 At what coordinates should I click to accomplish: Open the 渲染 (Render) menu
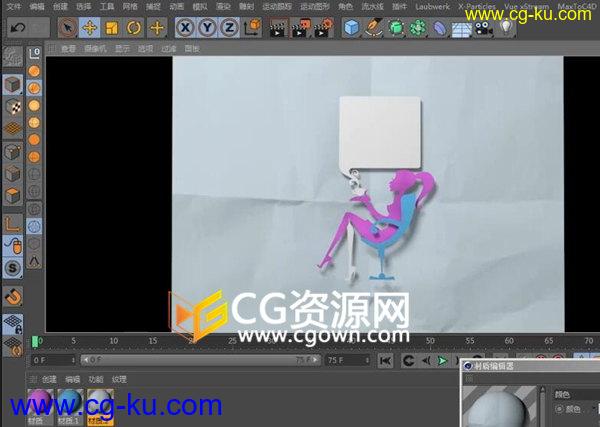click(x=223, y=7)
